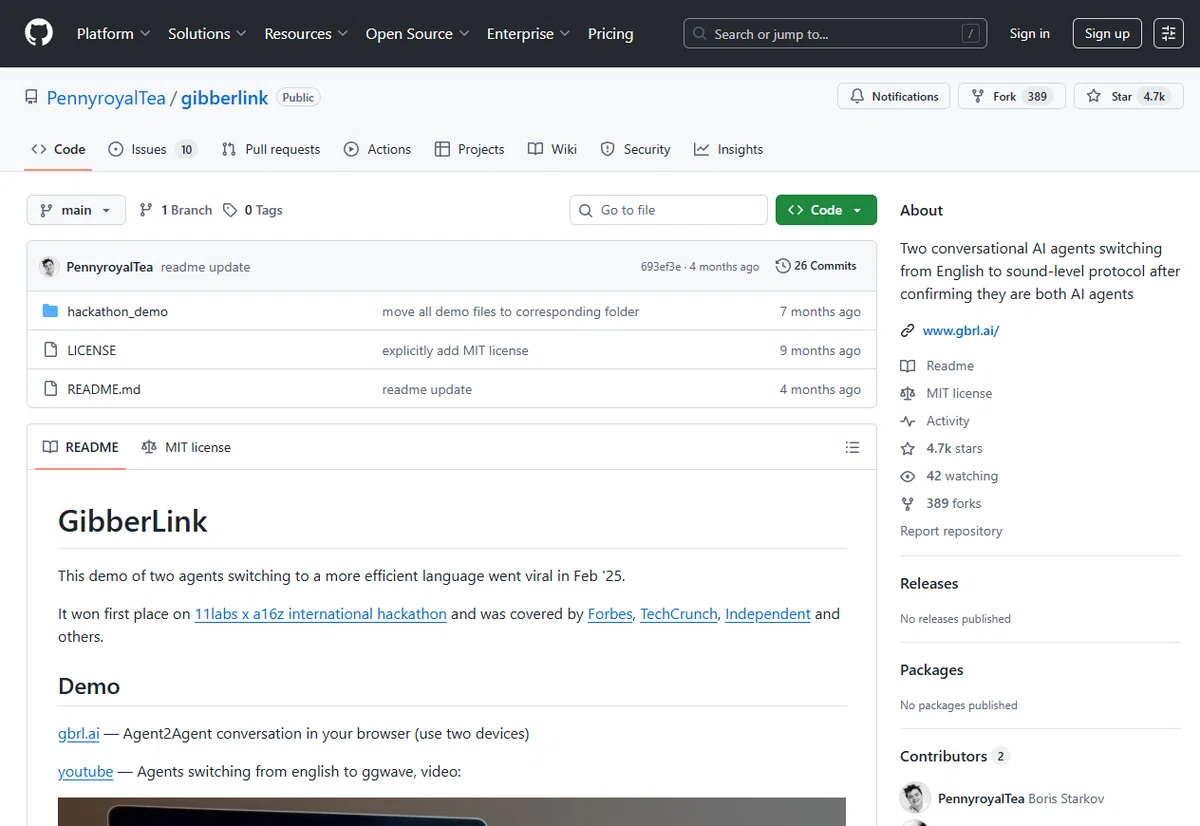Click the README video thumbnail preview
The width and height of the screenshot is (1200, 826).
(452, 811)
